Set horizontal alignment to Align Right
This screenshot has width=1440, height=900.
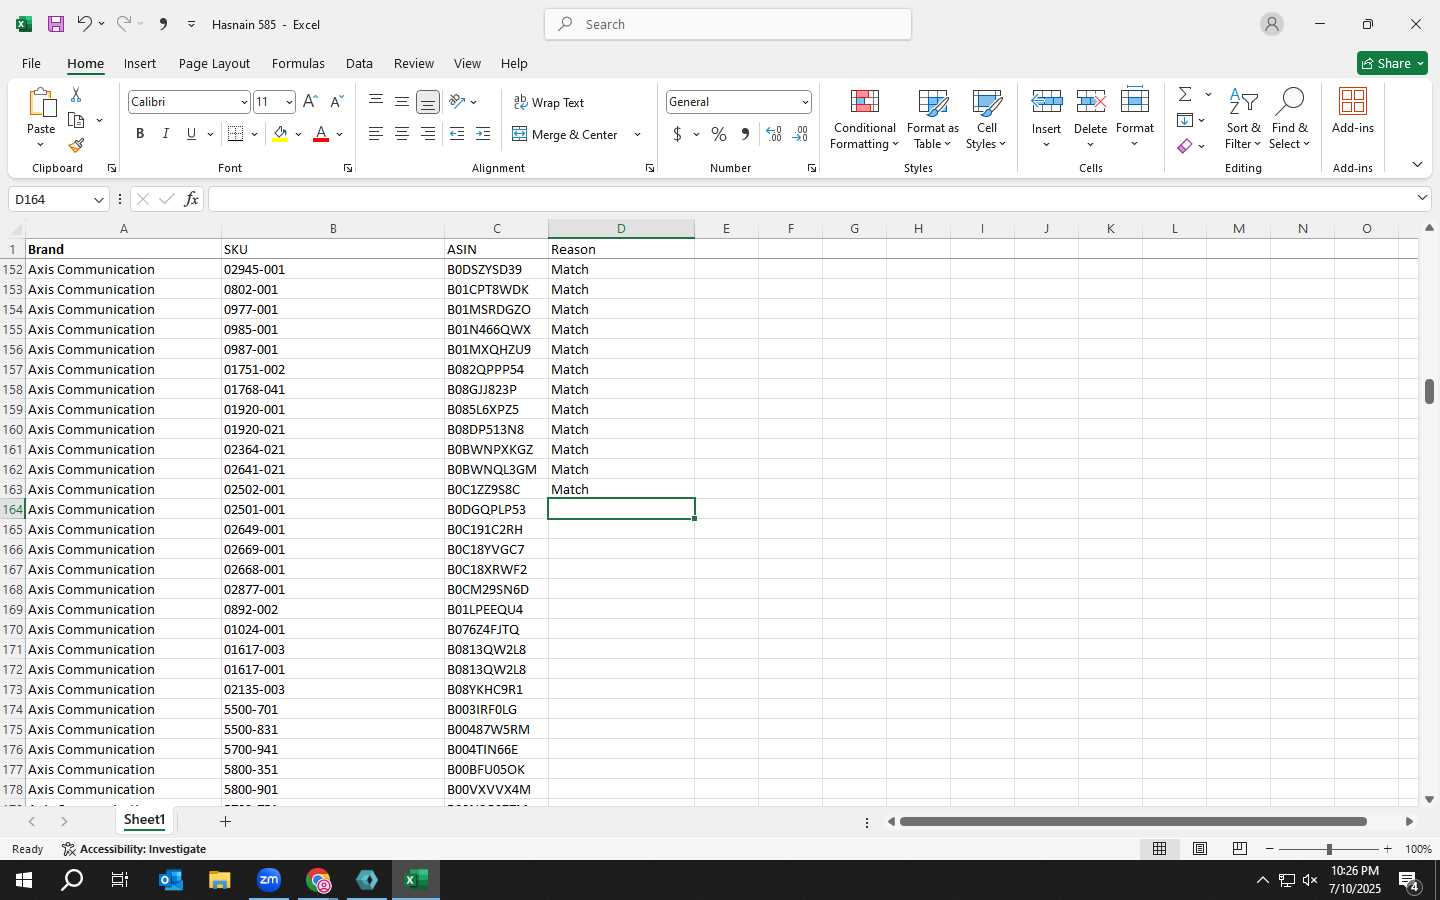click(x=428, y=134)
